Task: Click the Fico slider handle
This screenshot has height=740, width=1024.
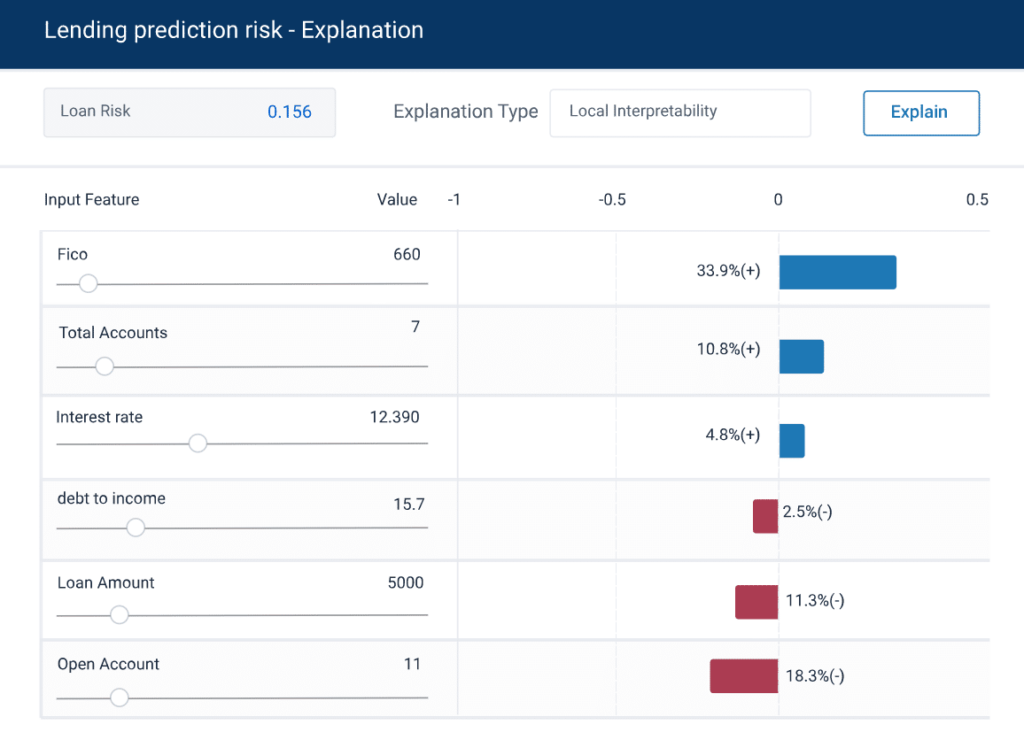Action: click(88, 283)
